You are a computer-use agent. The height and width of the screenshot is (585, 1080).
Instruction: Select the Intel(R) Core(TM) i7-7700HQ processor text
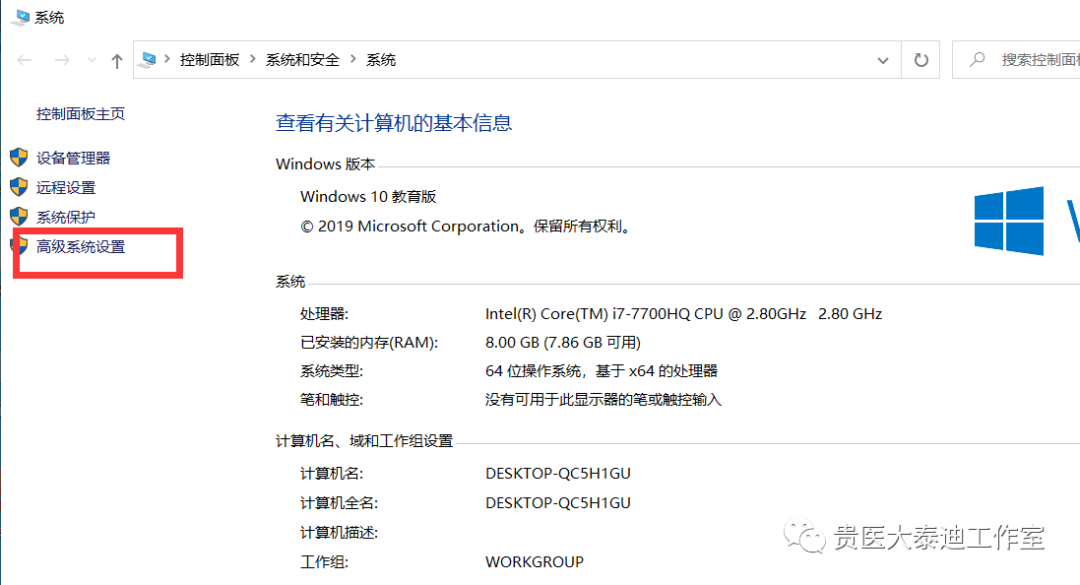pyautogui.click(x=683, y=314)
